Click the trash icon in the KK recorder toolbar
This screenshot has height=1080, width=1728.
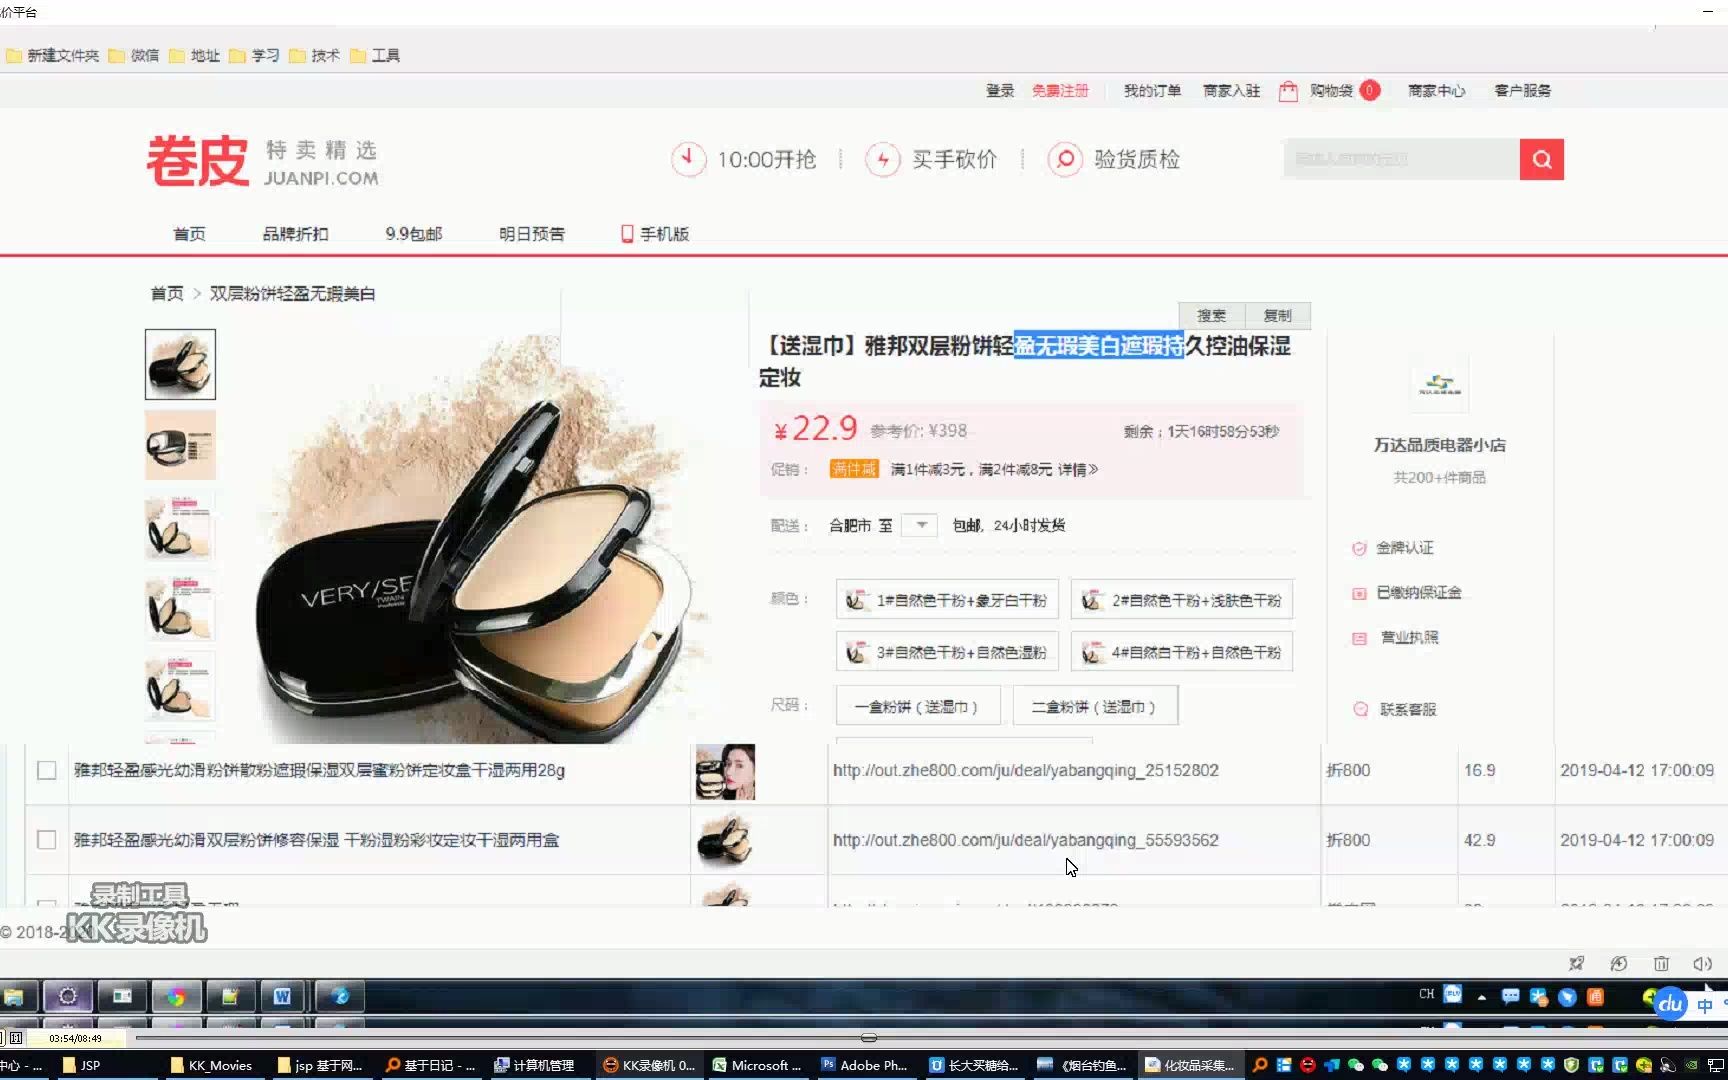pos(1661,963)
